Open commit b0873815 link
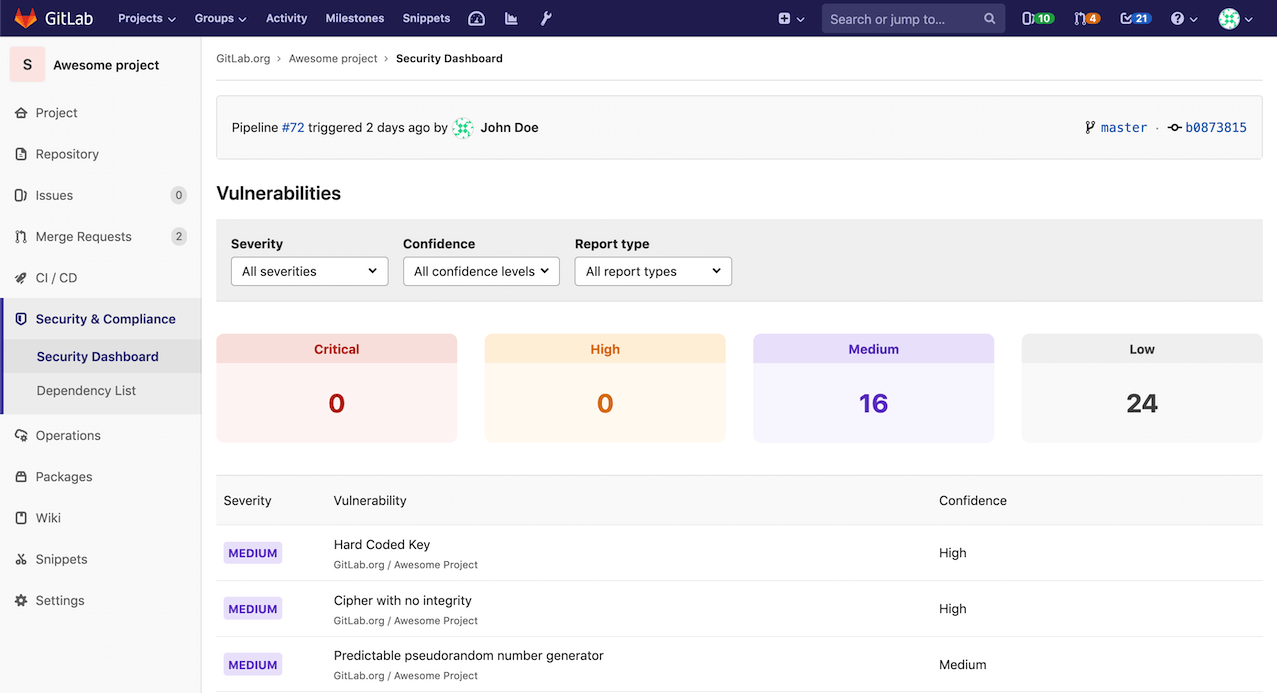The height and width of the screenshot is (693, 1277). pos(1215,127)
